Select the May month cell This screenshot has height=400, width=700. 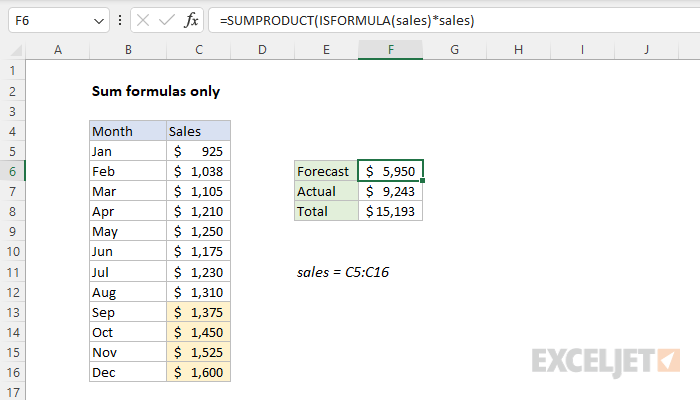tap(128, 232)
